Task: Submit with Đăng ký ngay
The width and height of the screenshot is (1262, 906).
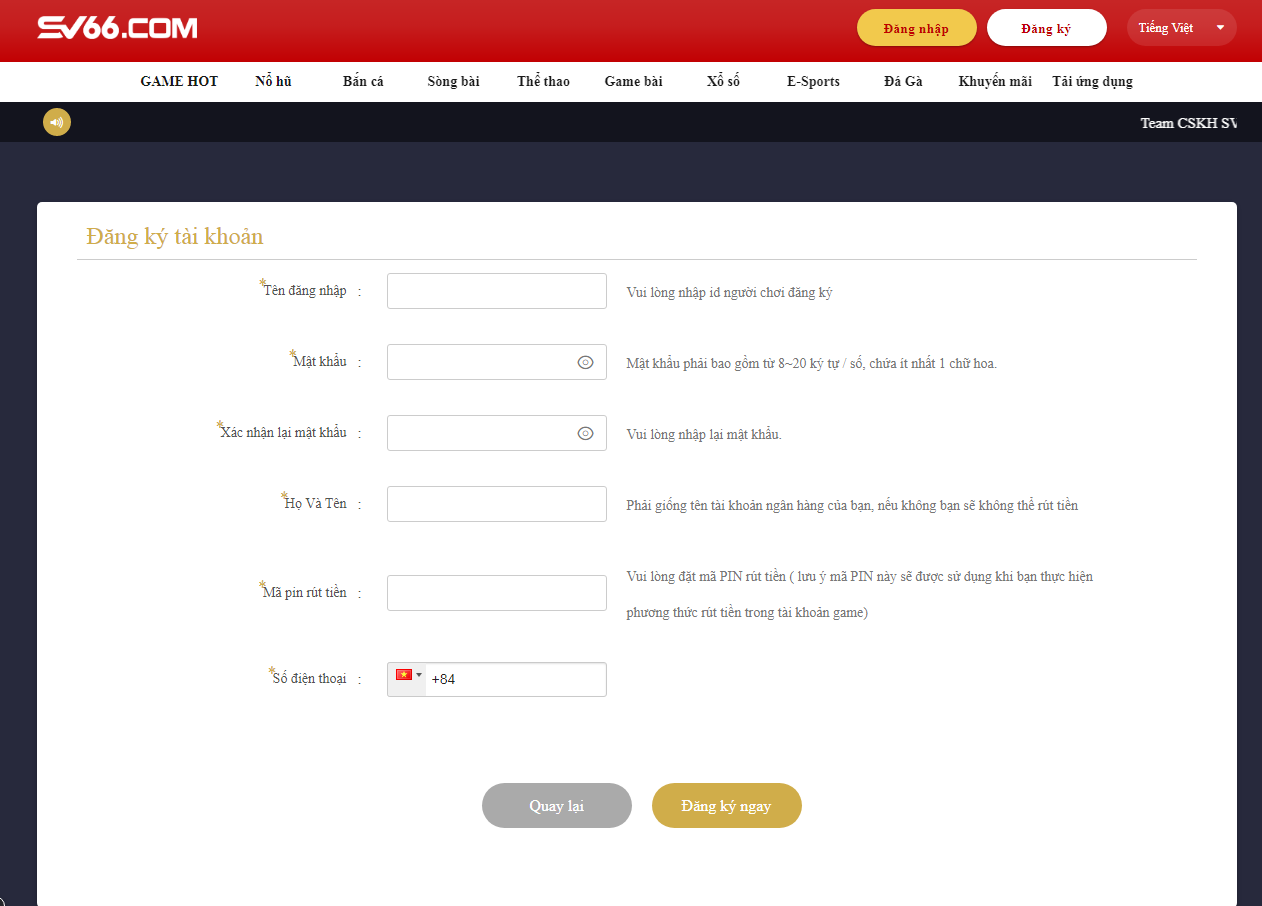Action: pyautogui.click(x=726, y=805)
